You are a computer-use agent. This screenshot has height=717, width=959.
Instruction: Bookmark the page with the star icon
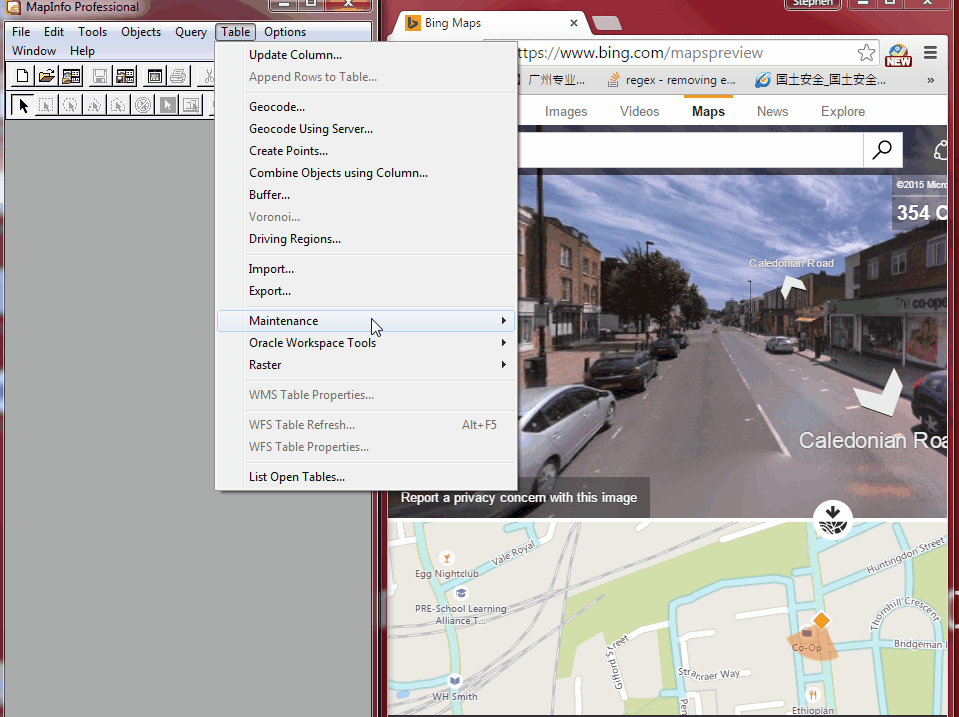coord(866,53)
